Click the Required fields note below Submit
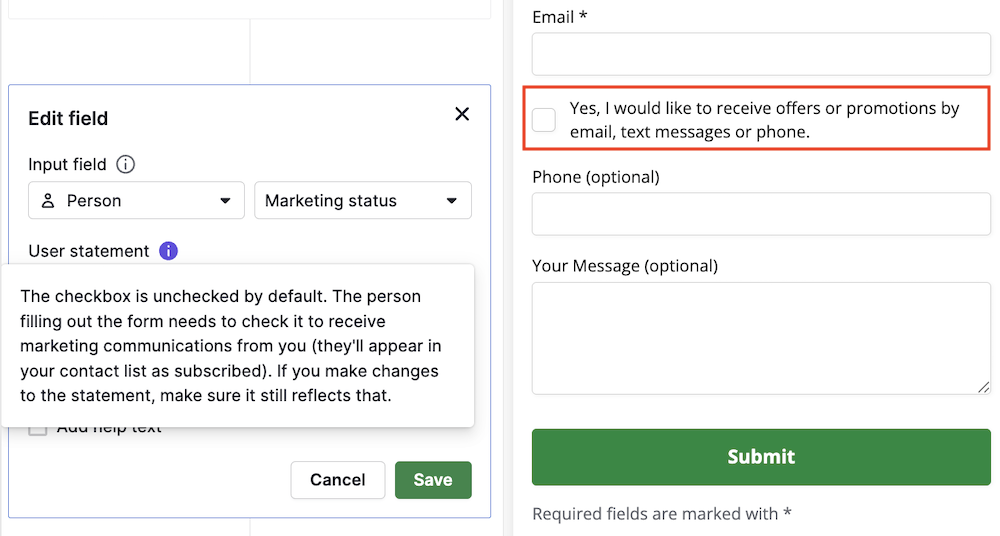1000x536 pixels. (x=661, y=514)
